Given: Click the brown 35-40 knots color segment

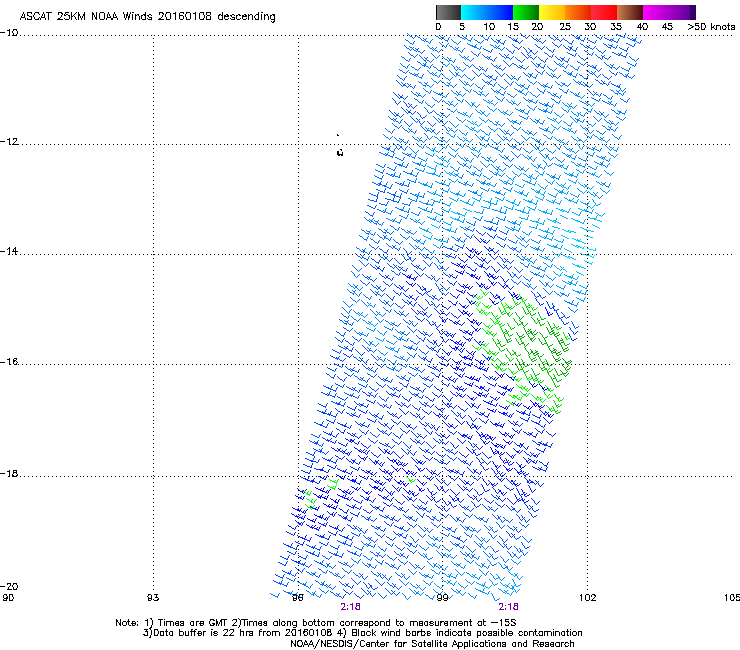Looking at the screenshot, I should 630,12.
